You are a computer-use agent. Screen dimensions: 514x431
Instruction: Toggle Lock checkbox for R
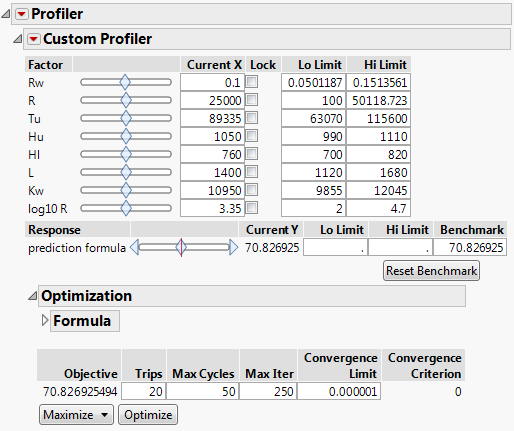click(x=252, y=100)
